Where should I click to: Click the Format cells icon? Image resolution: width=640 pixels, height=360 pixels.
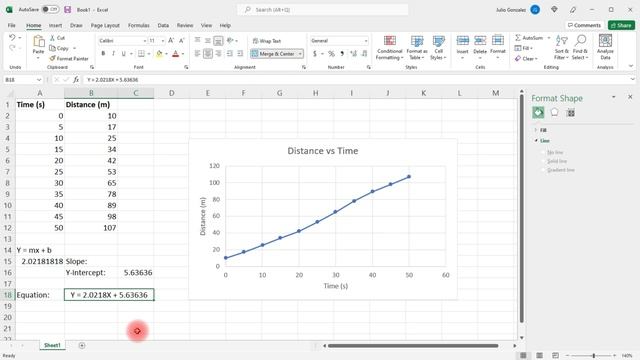click(x=498, y=40)
